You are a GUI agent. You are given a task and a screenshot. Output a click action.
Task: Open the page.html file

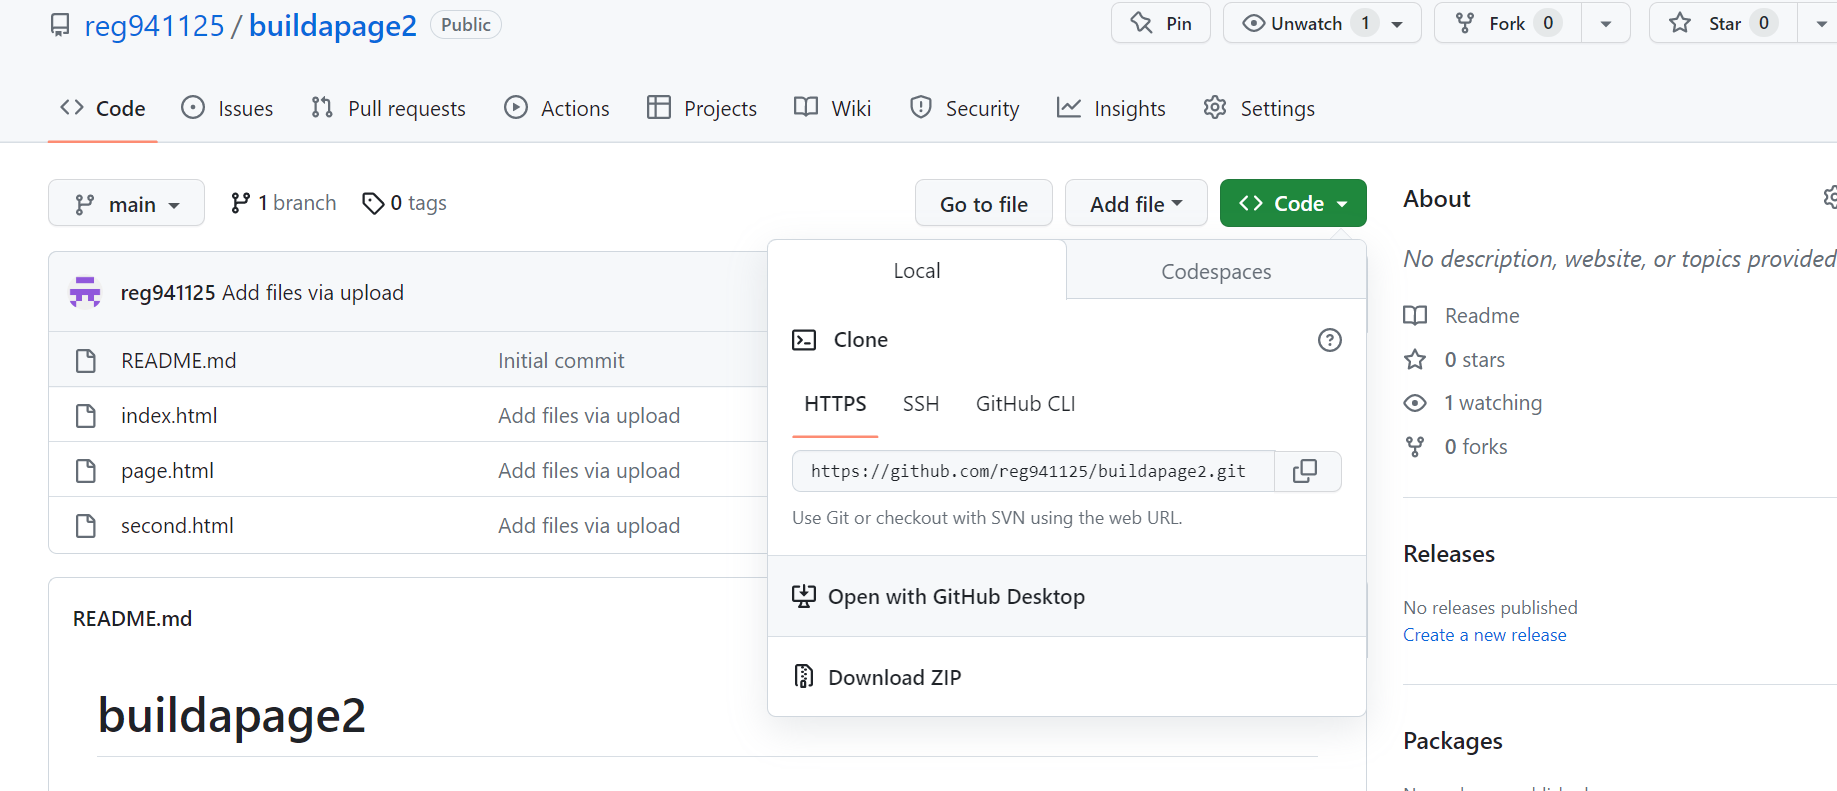pos(167,470)
